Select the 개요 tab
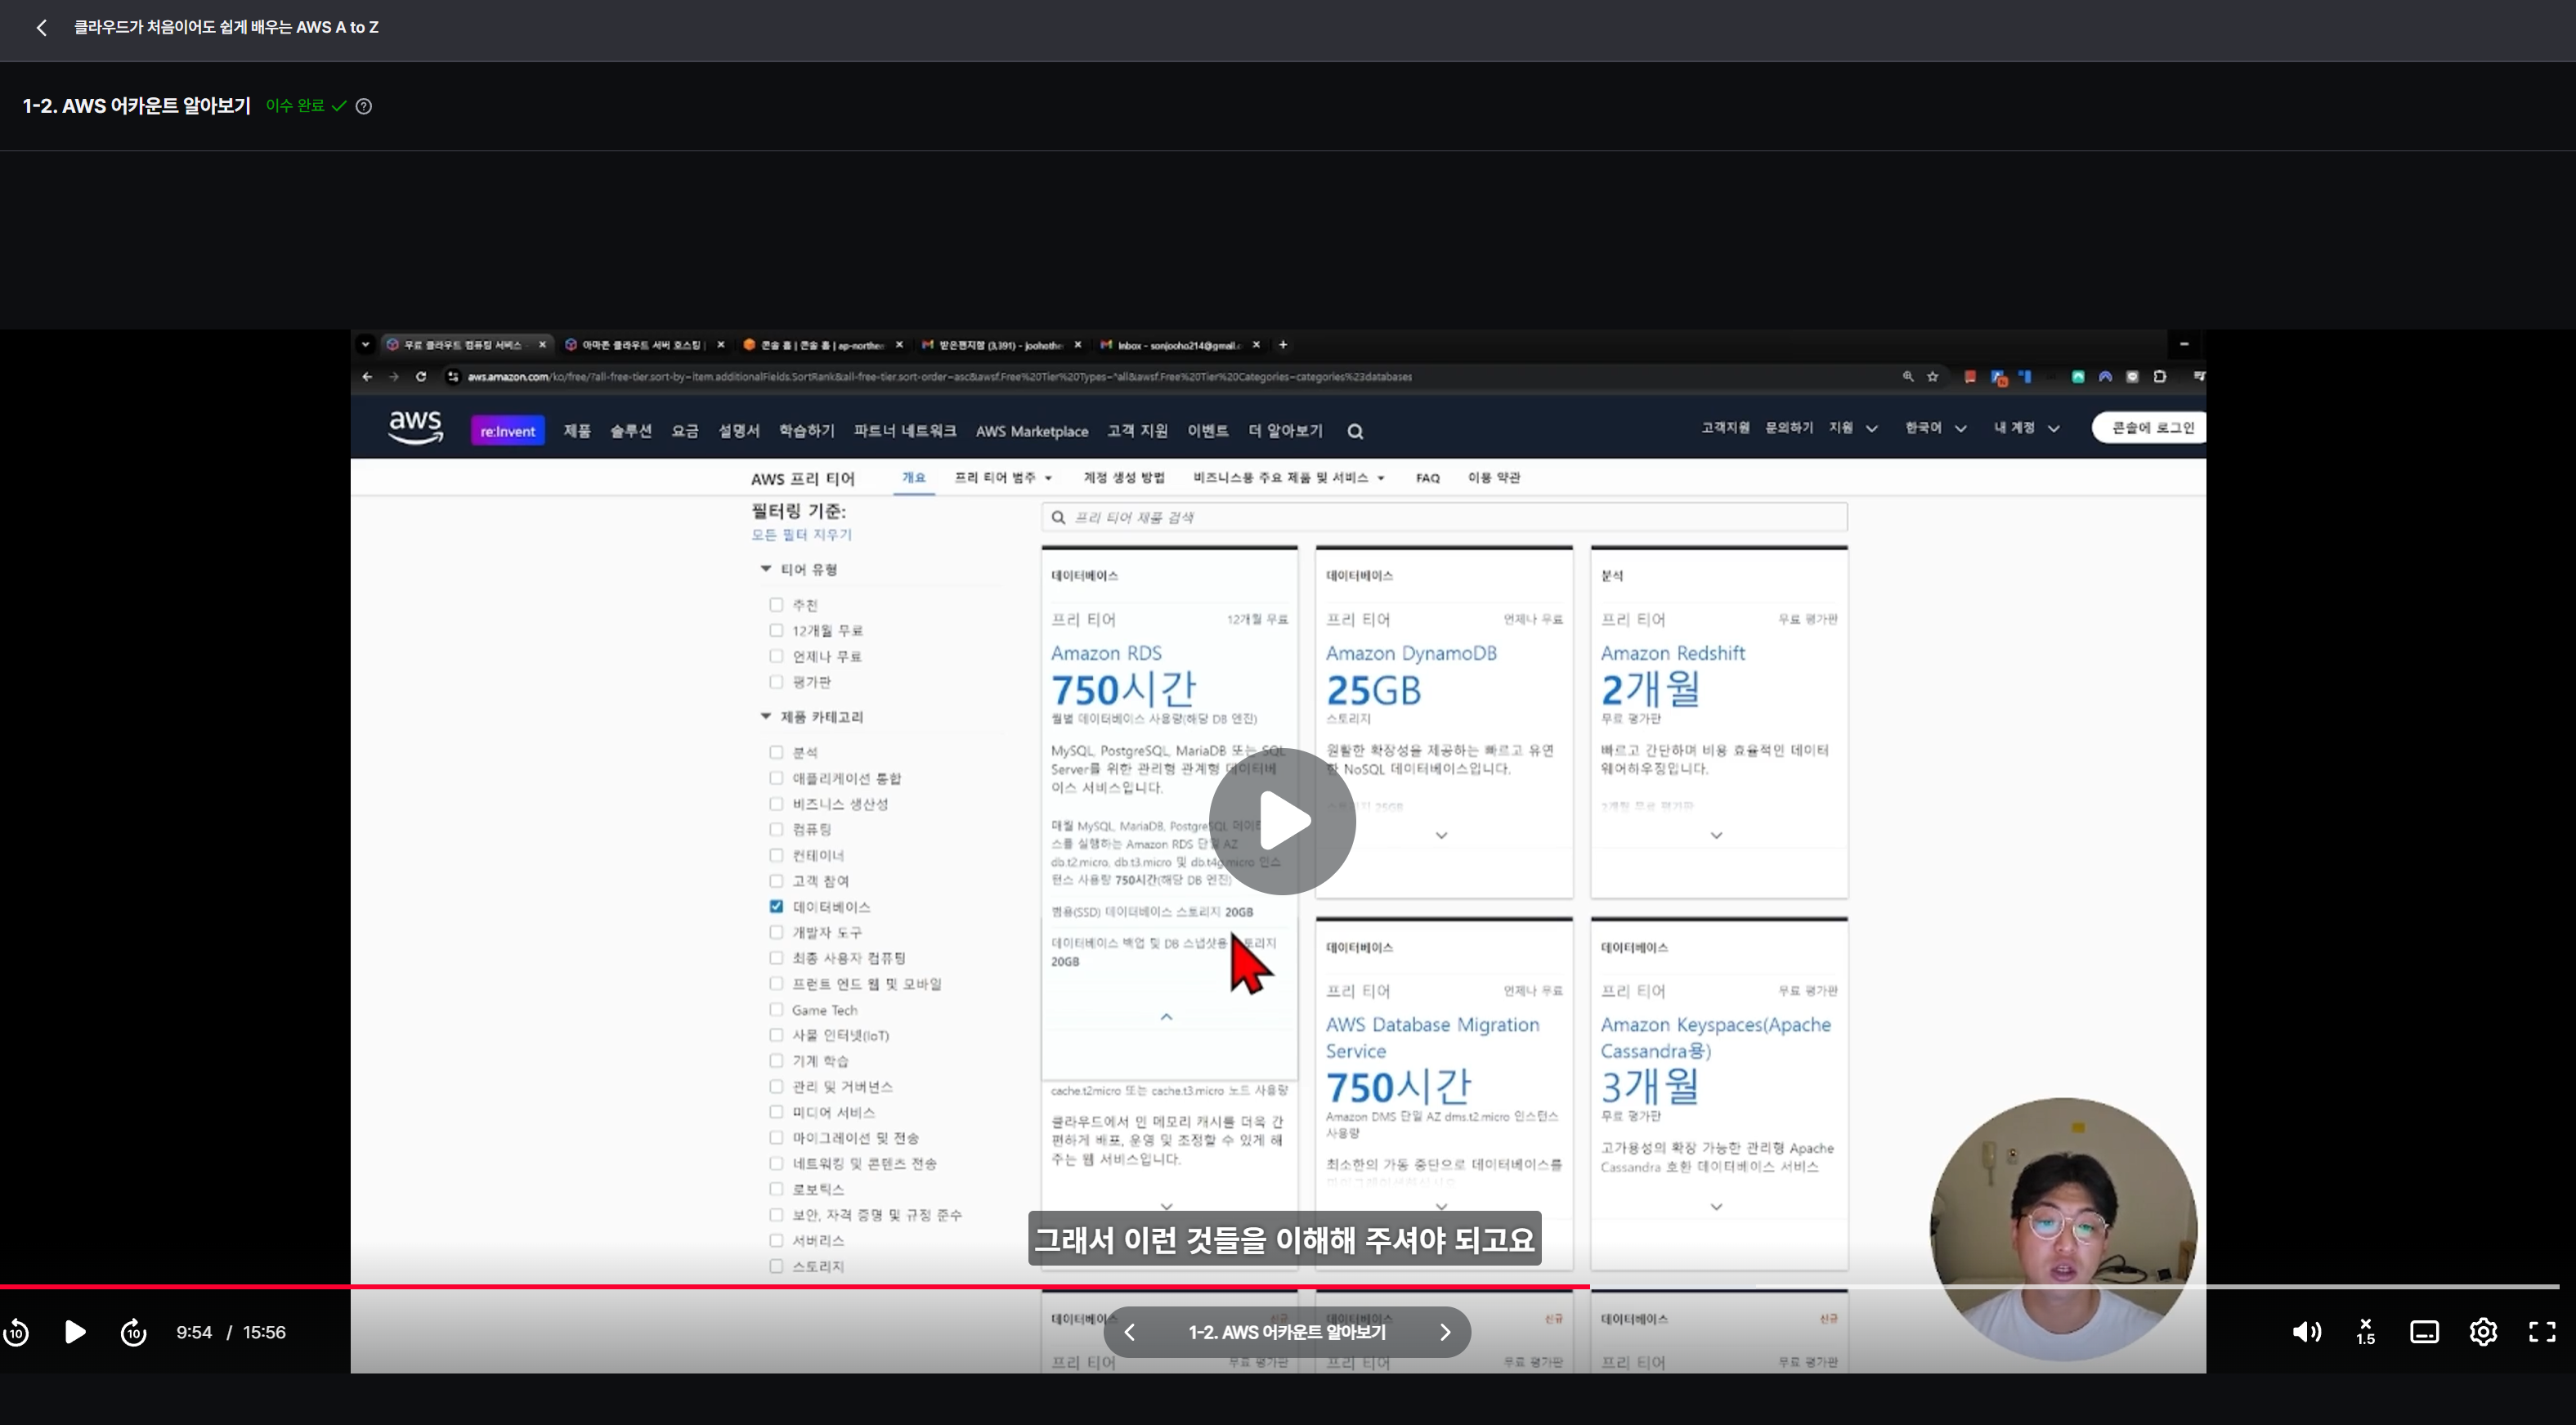This screenshot has width=2576, height=1425. coord(914,478)
